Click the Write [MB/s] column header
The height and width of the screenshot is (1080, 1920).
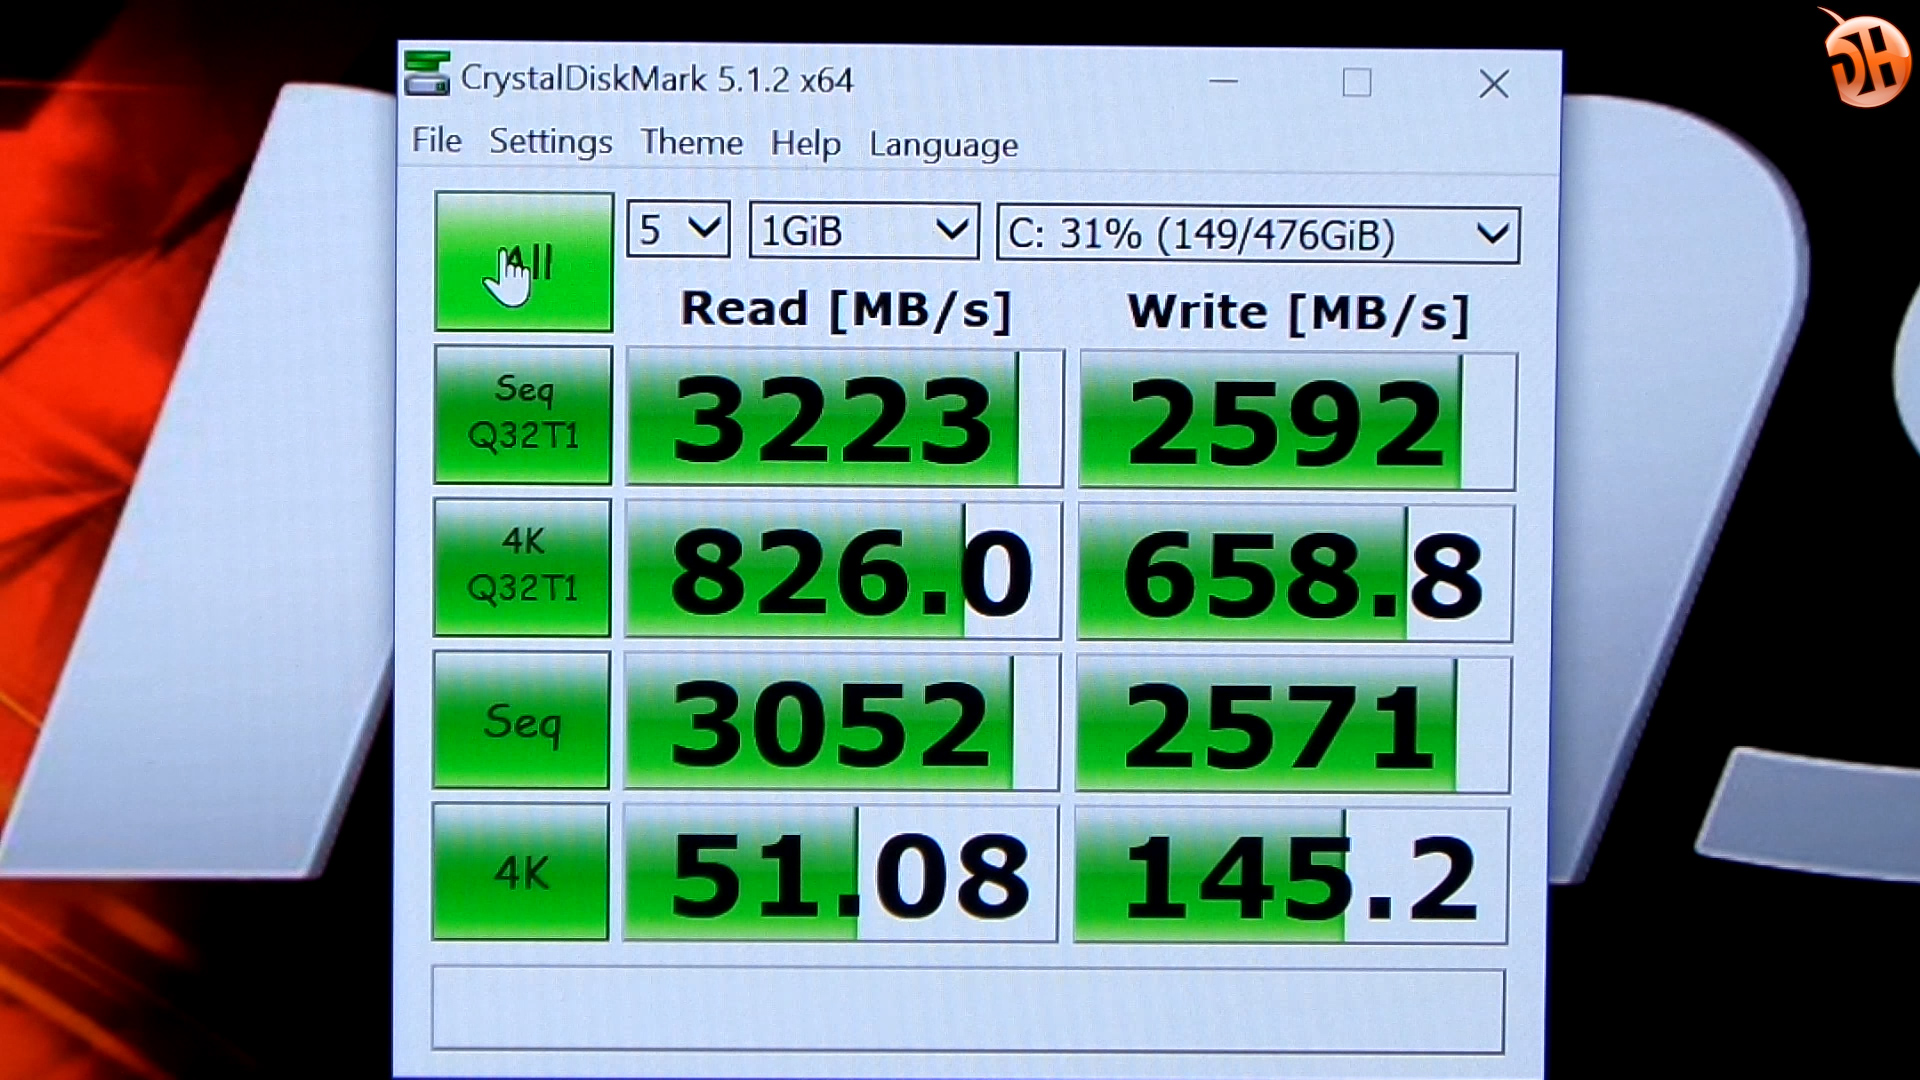(1298, 312)
